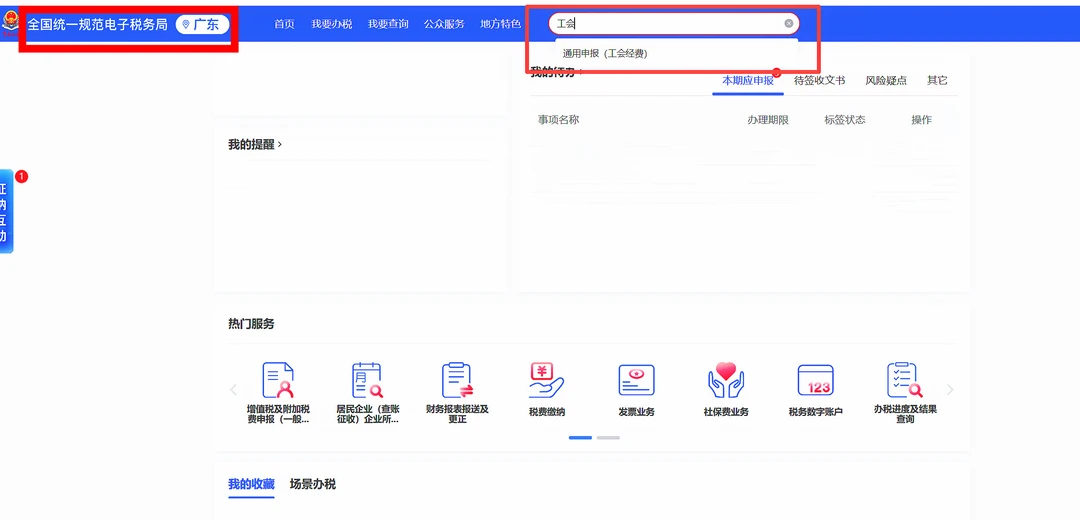Image resolution: width=1080 pixels, height=520 pixels.
Task: Open the resident enterprise income tax declaration icon
Action: [367, 380]
